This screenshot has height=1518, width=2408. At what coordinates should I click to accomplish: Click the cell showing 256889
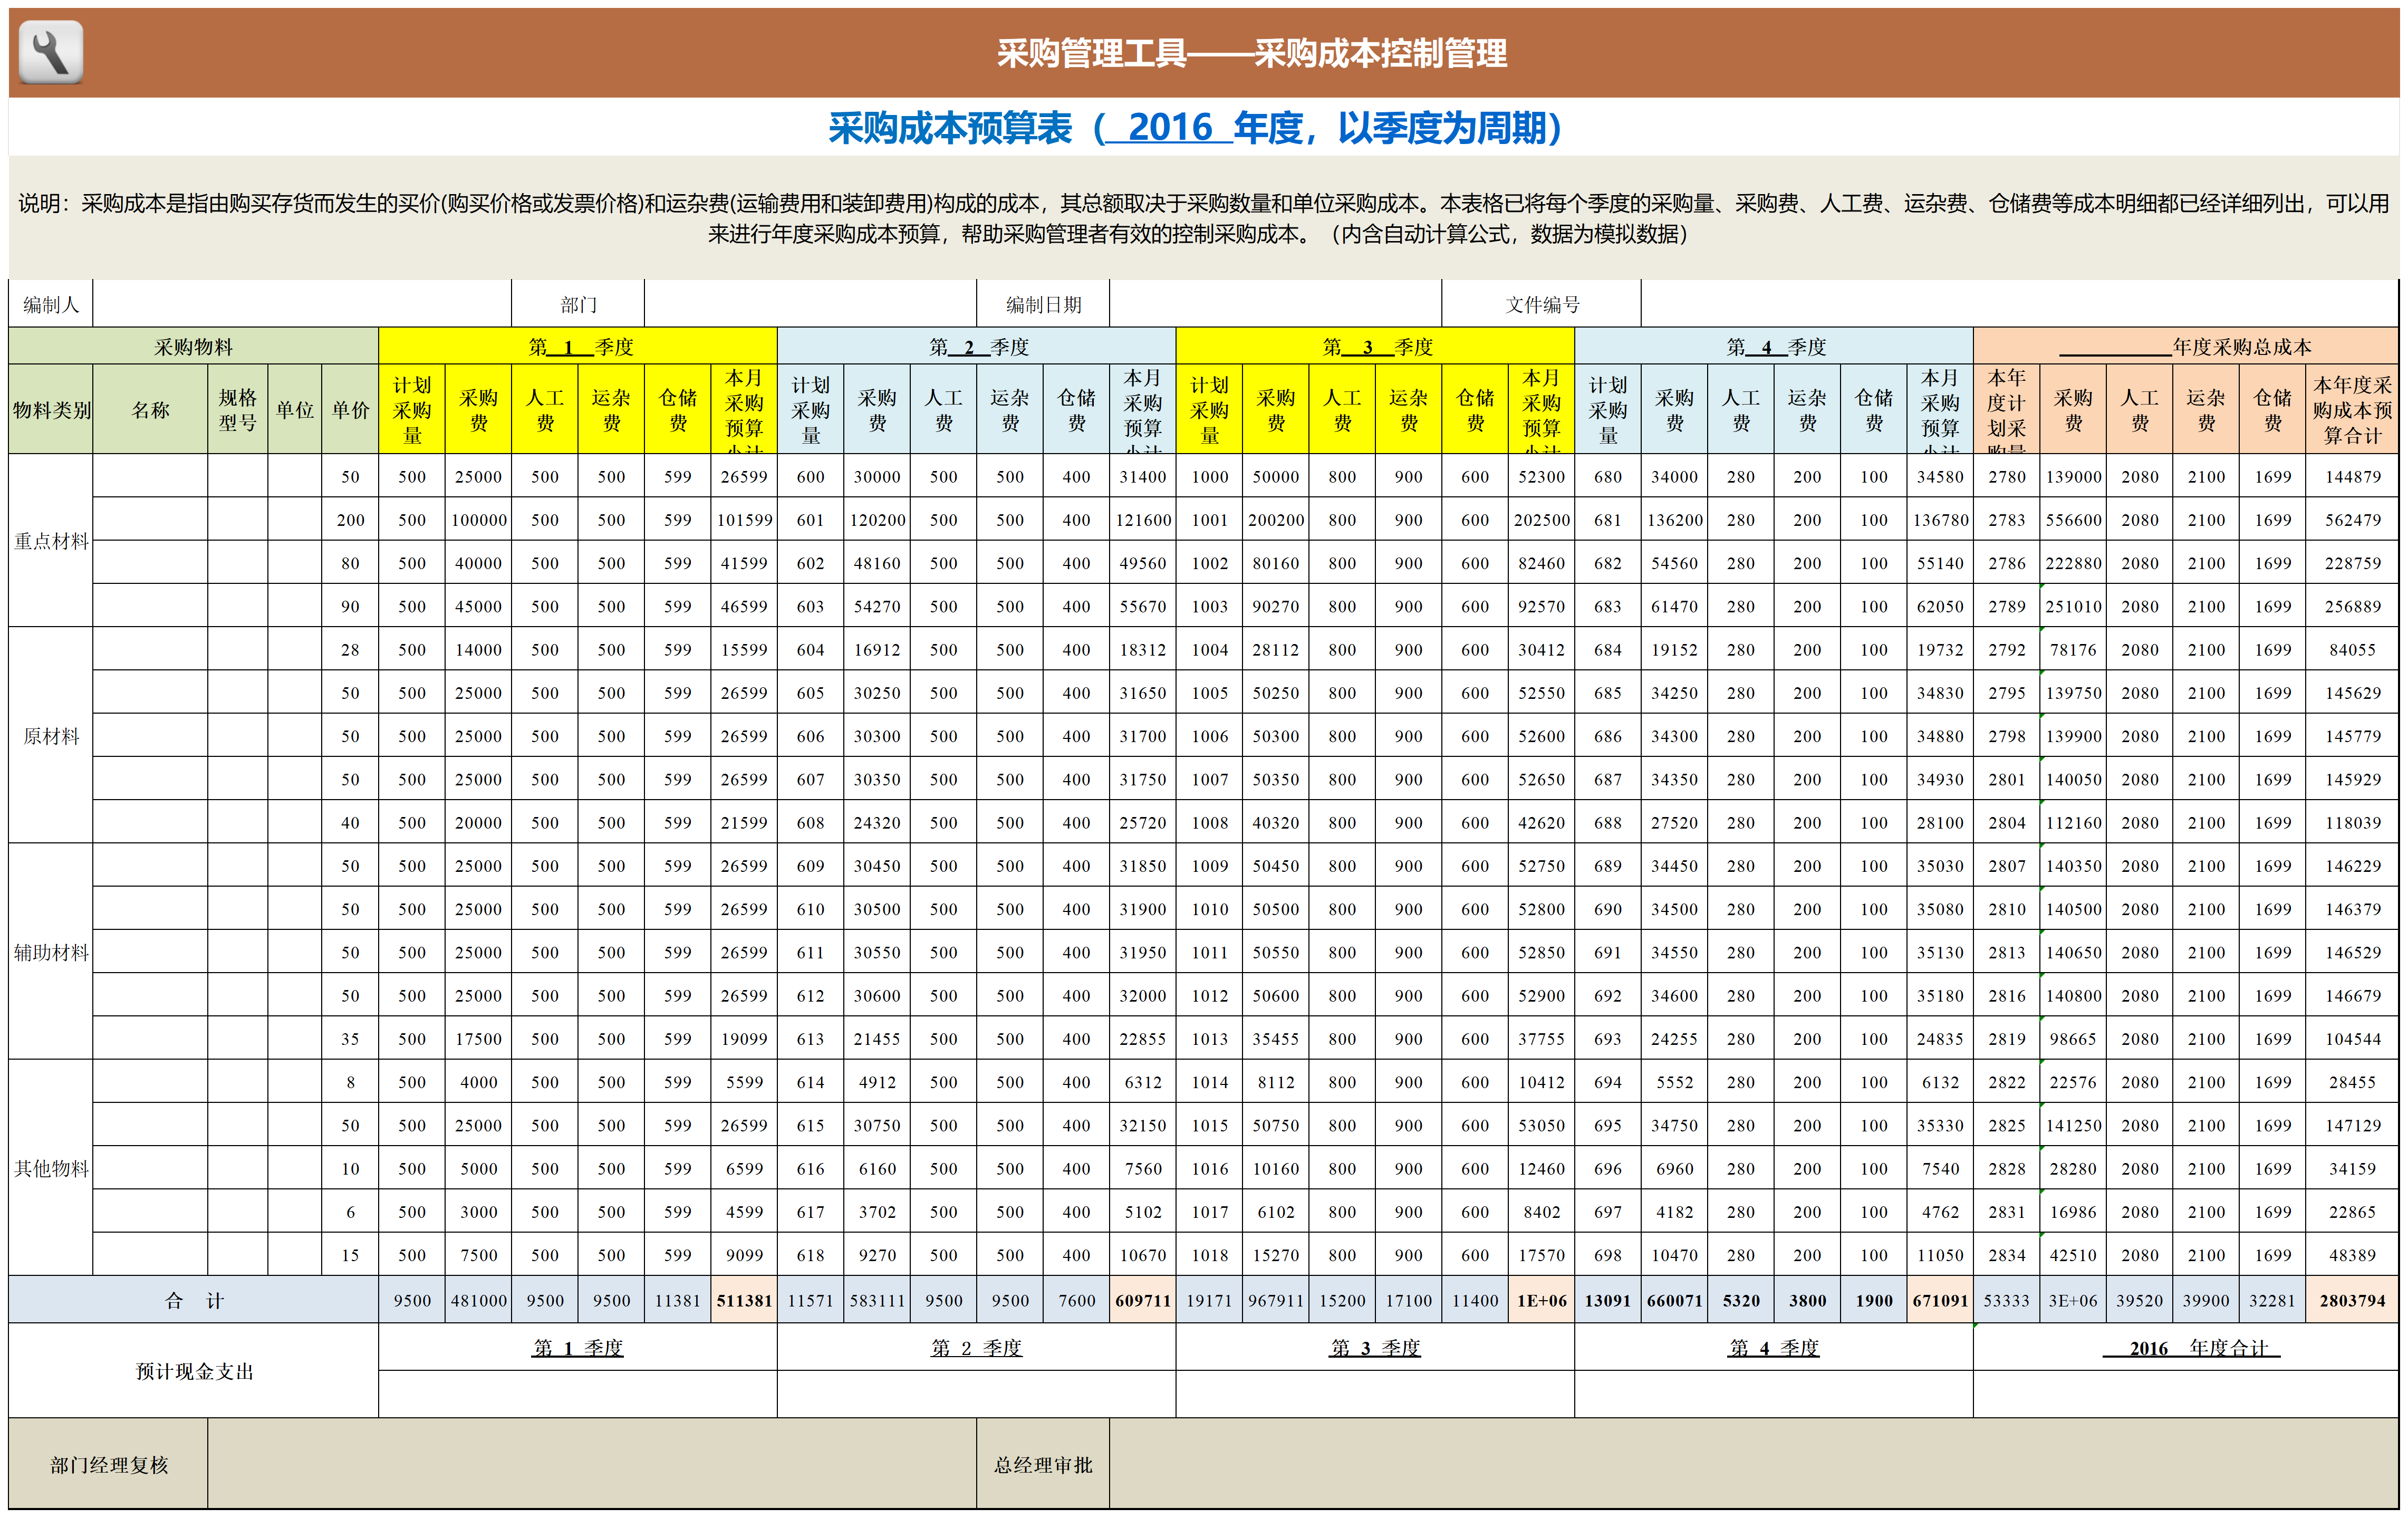(x=2352, y=606)
